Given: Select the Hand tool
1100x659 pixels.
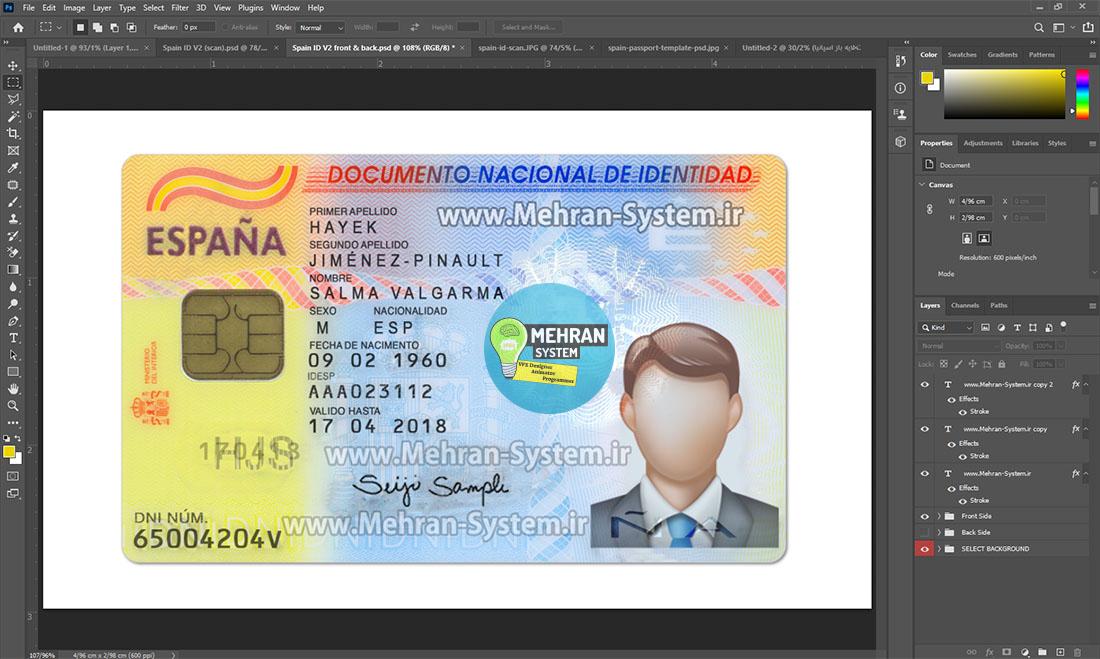Looking at the screenshot, I should click(13, 388).
